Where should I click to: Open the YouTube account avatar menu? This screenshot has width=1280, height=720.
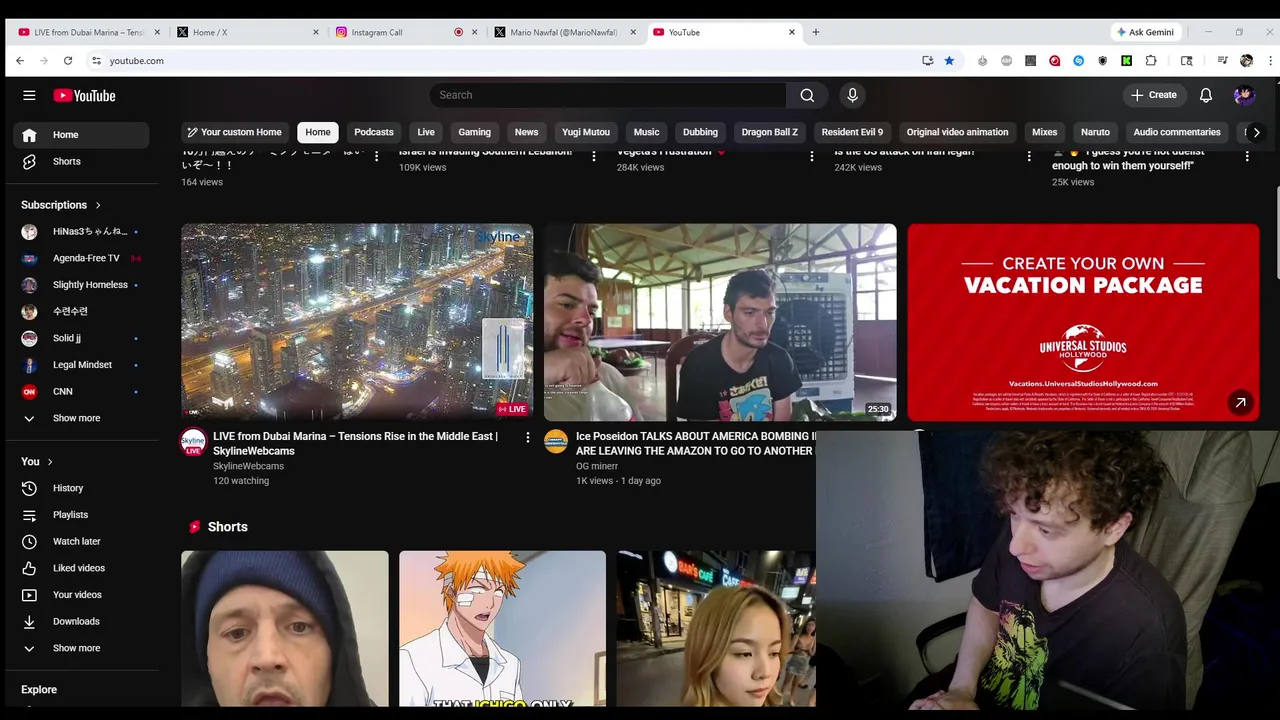click(1244, 95)
